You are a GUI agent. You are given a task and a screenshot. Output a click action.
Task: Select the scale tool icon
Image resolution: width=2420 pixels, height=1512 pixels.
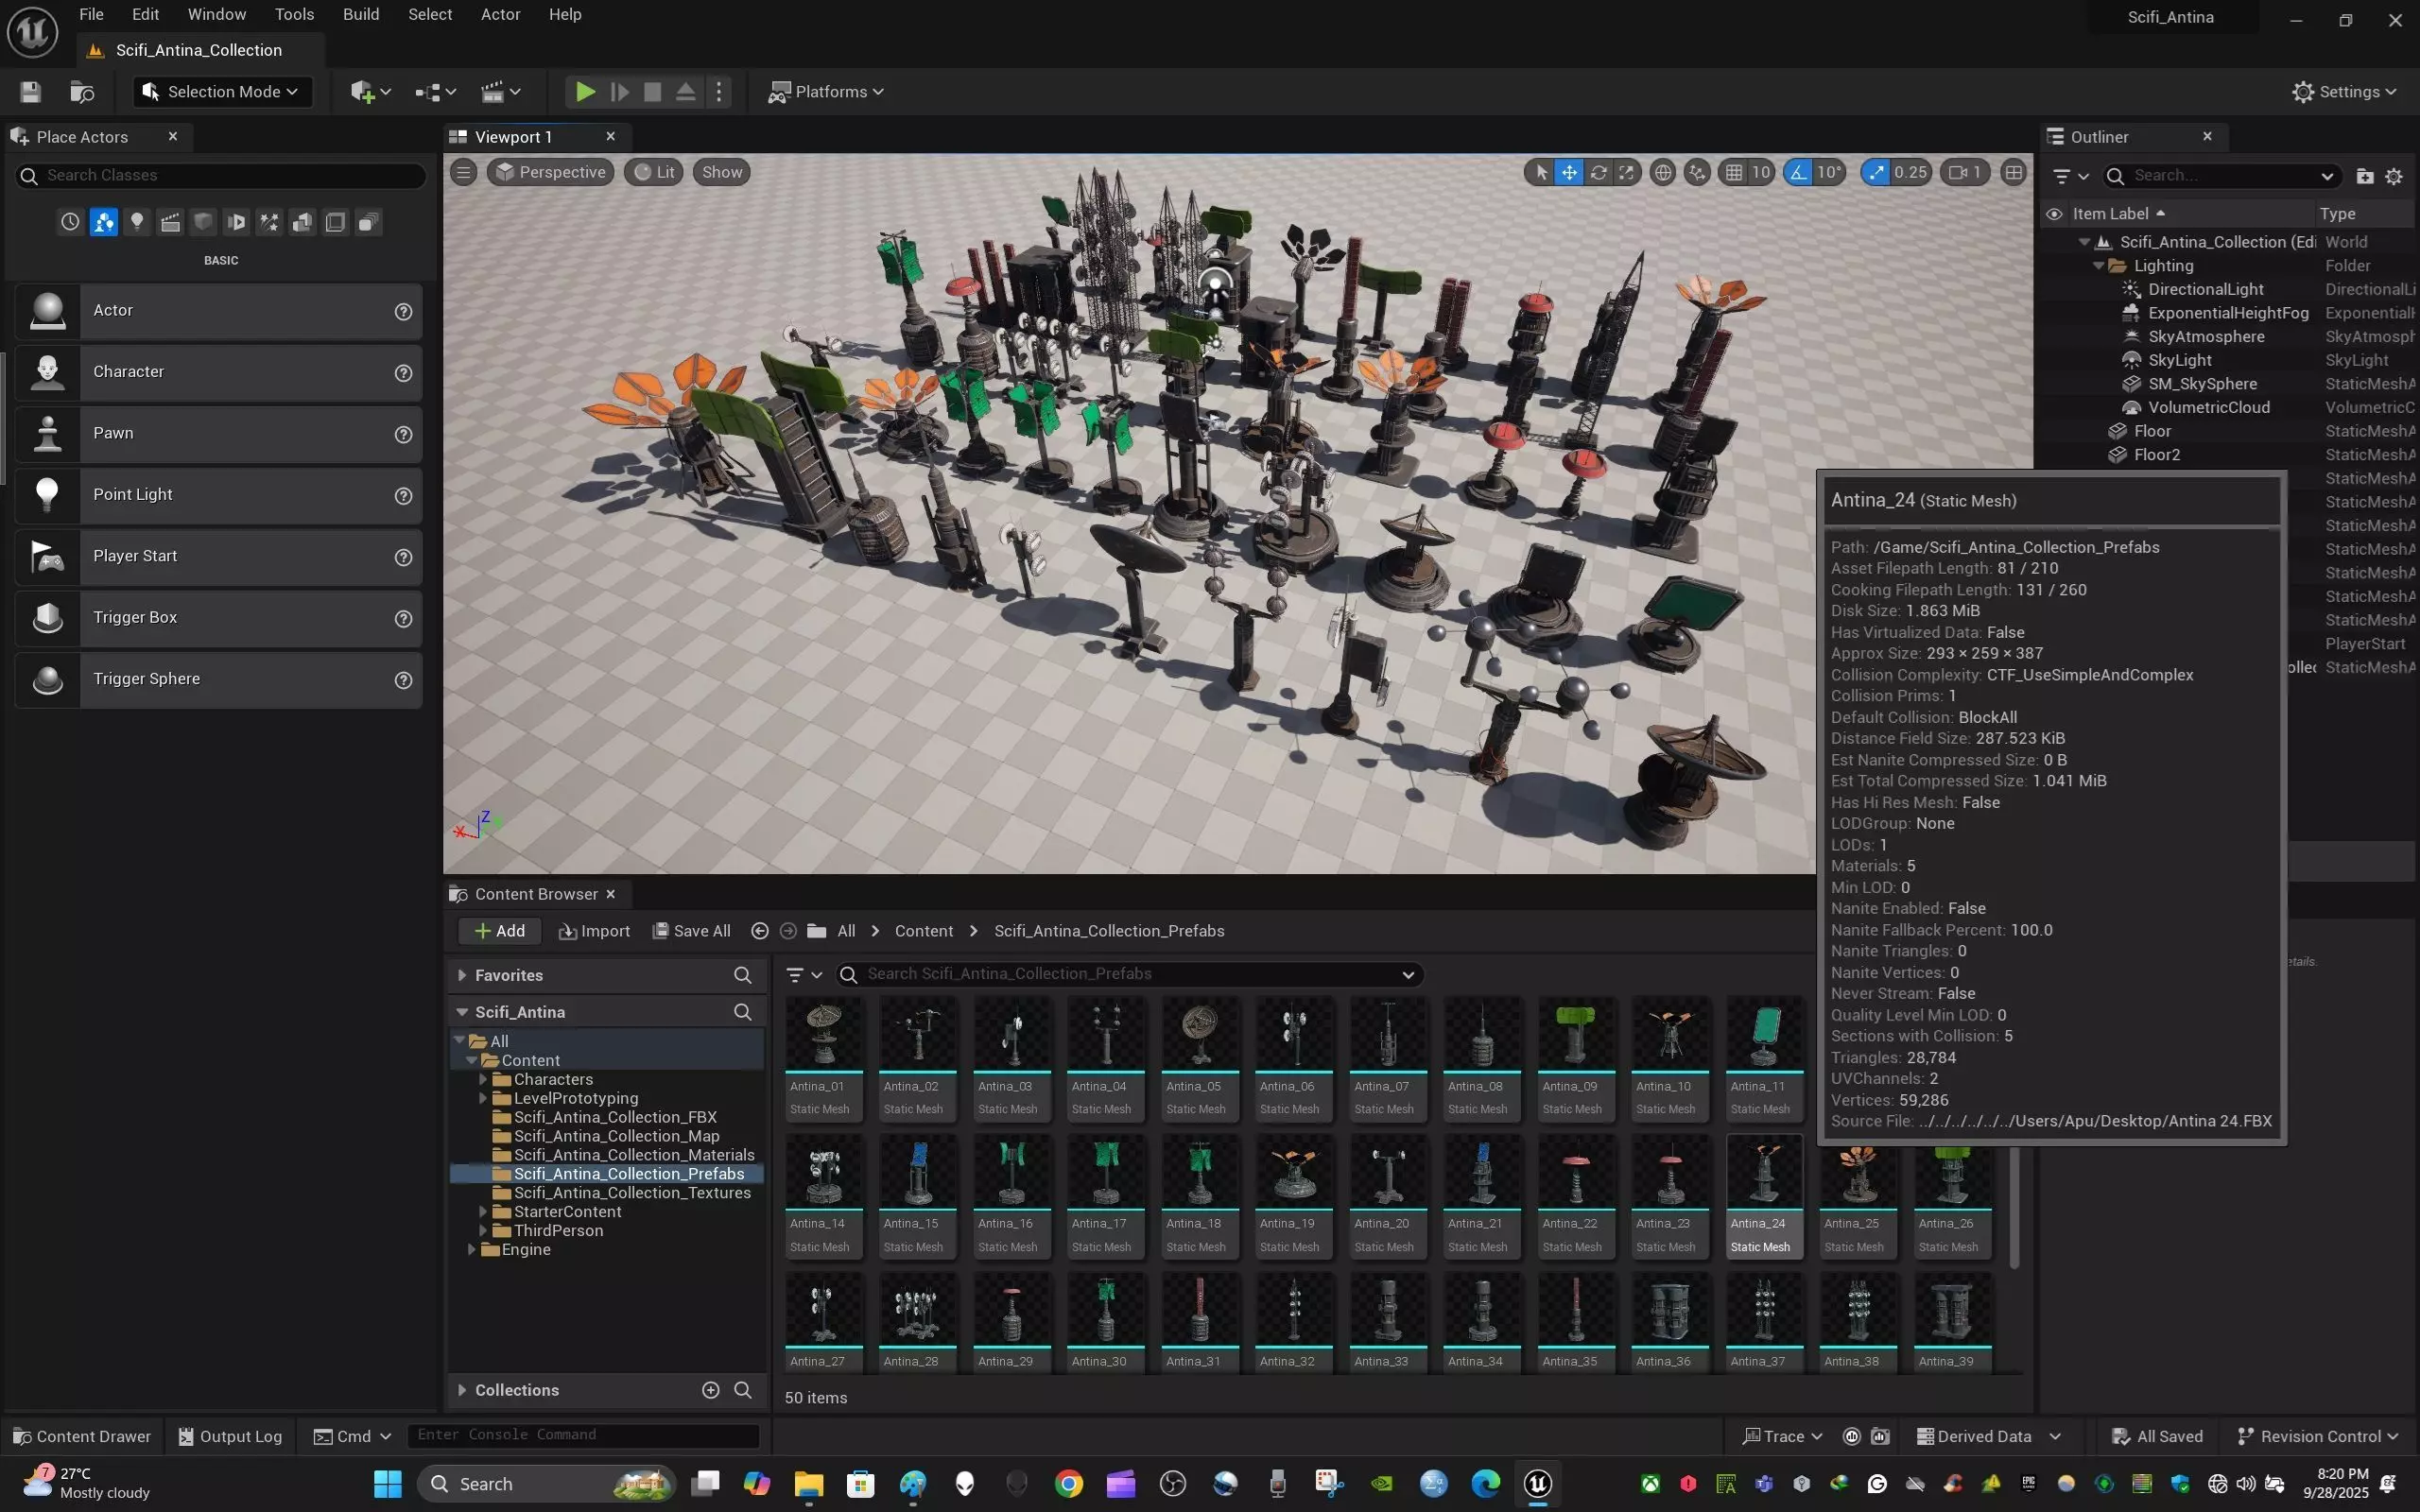(x=1627, y=173)
